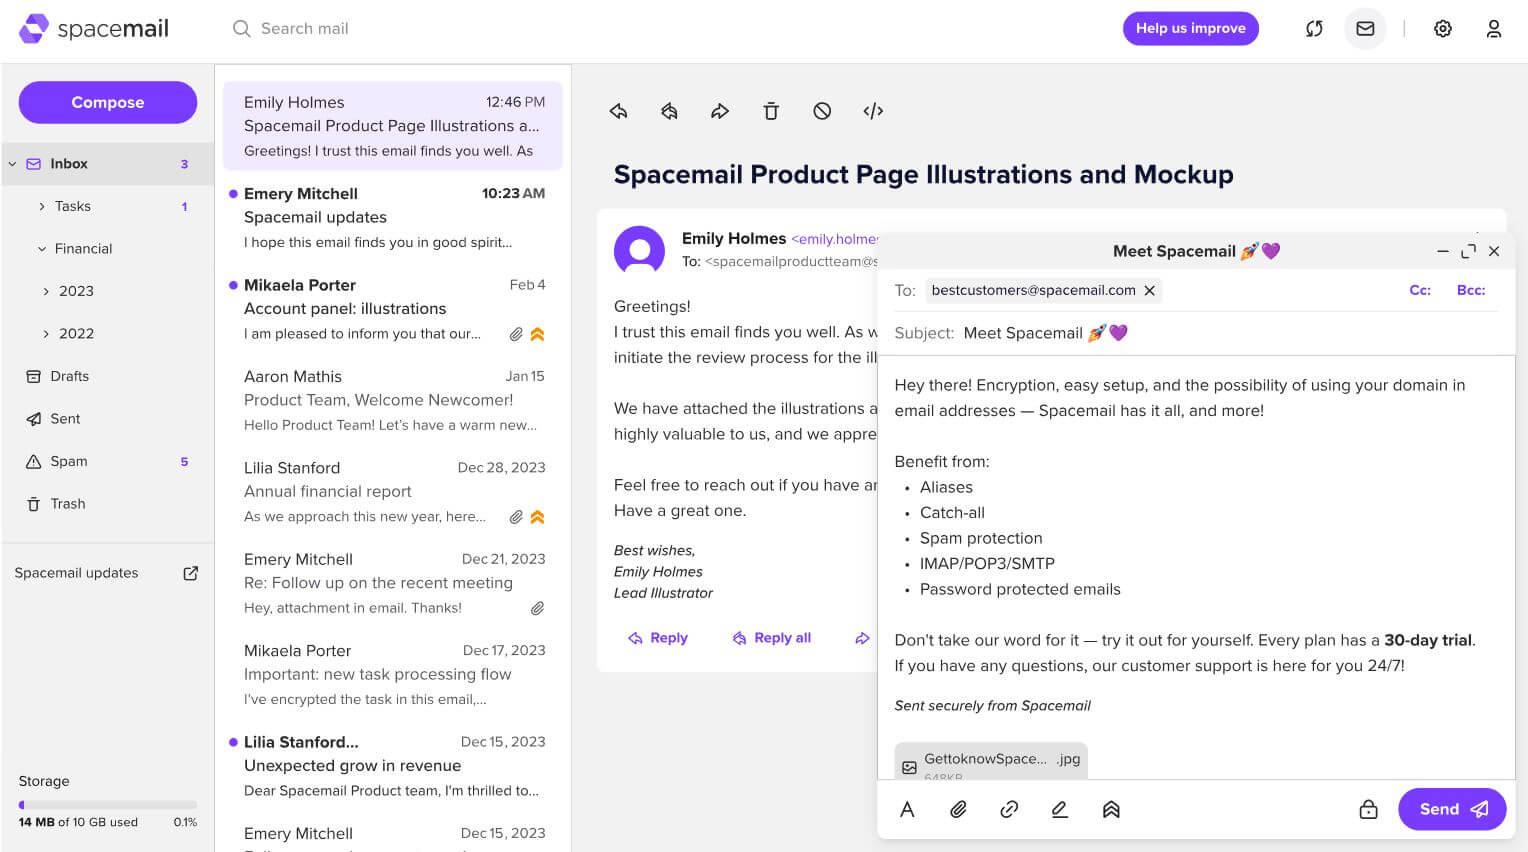Click Emily Holmes's avatar in the open email
Image resolution: width=1528 pixels, height=852 pixels.
pyautogui.click(x=639, y=250)
